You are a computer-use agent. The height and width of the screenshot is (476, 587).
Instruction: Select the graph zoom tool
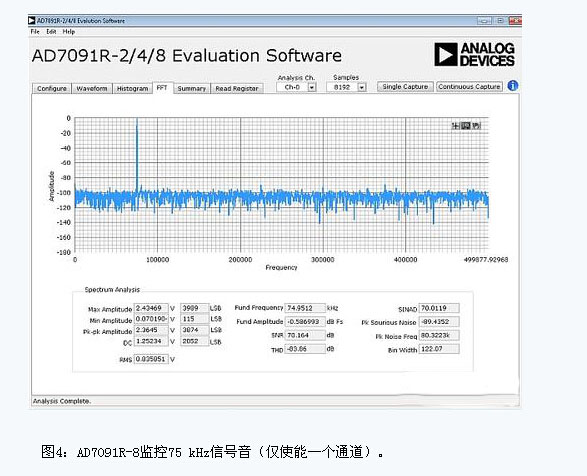point(465,126)
